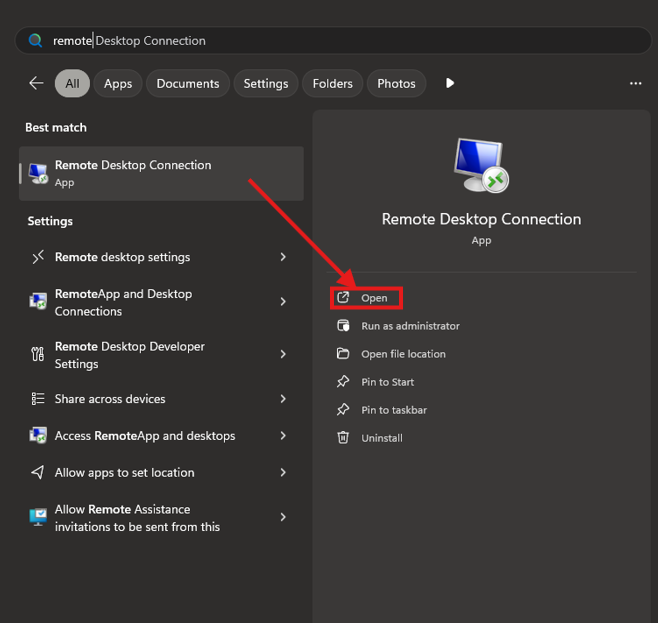Expand Allow apps to set location chevron

283,472
